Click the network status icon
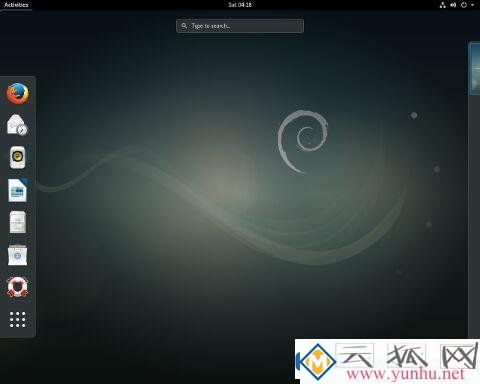The width and height of the screenshot is (480, 384). tap(443, 5)
